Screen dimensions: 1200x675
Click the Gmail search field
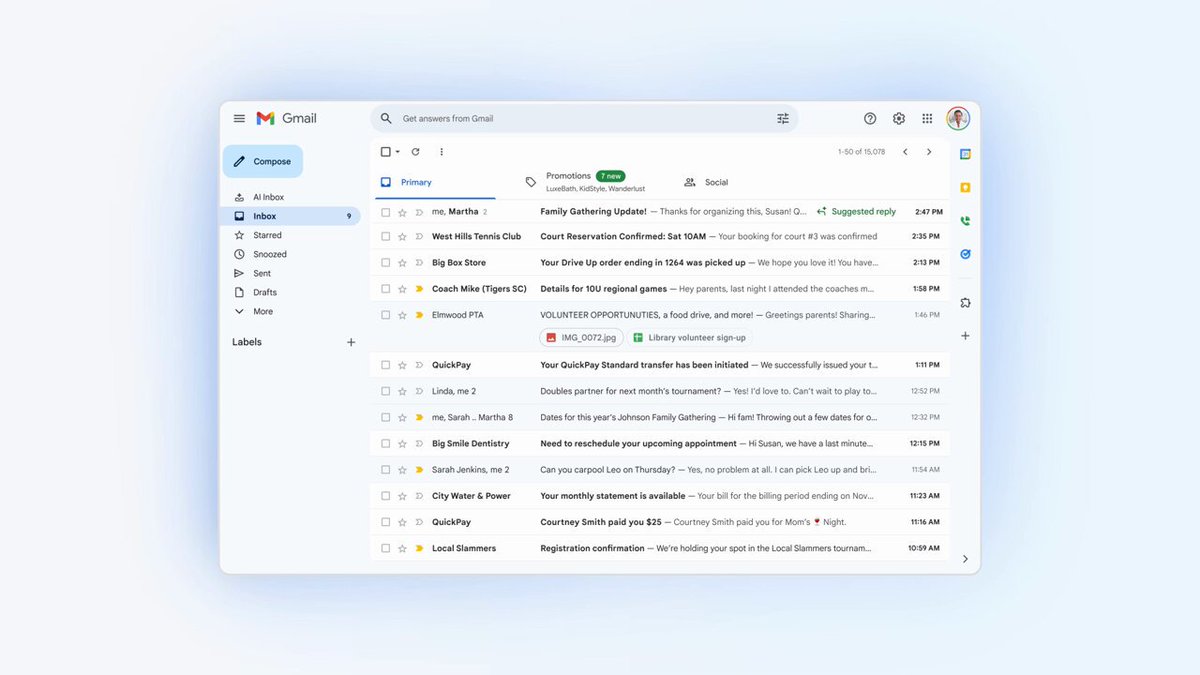click(584, 118)
